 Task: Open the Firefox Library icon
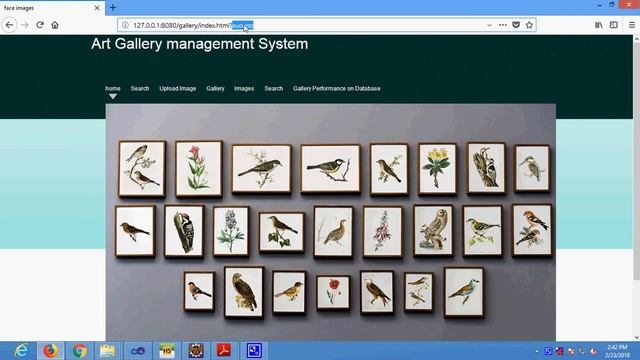[598, 25]
